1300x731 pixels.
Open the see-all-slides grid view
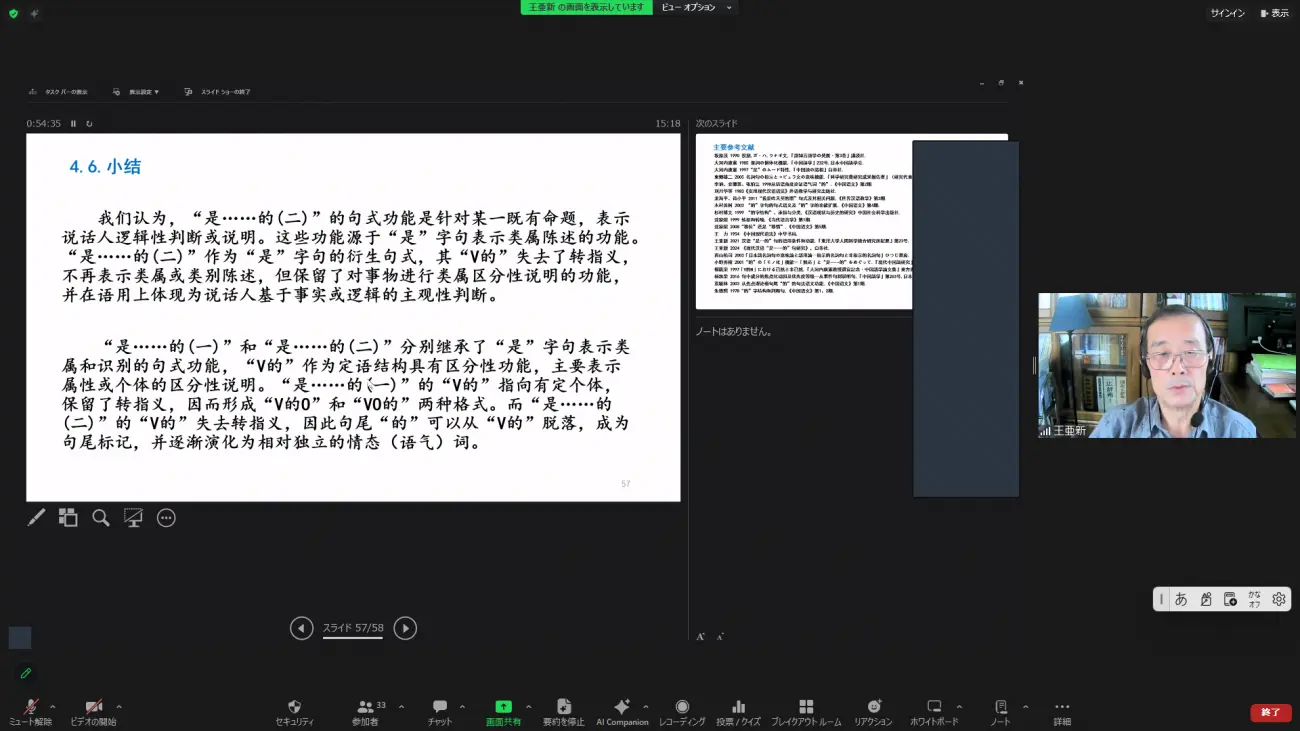pos(68,517)
